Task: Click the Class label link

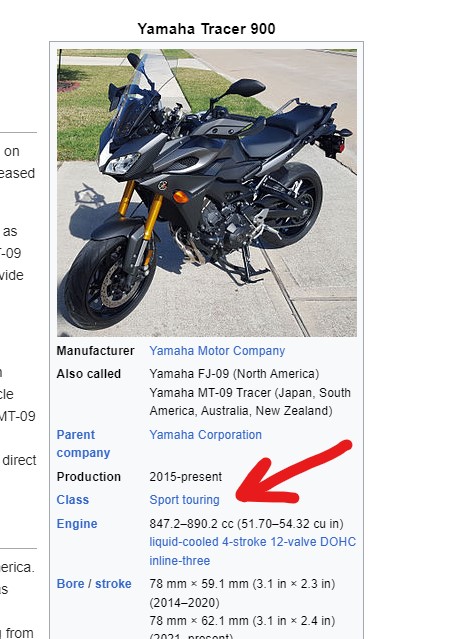Action: [x=73, y=500]
